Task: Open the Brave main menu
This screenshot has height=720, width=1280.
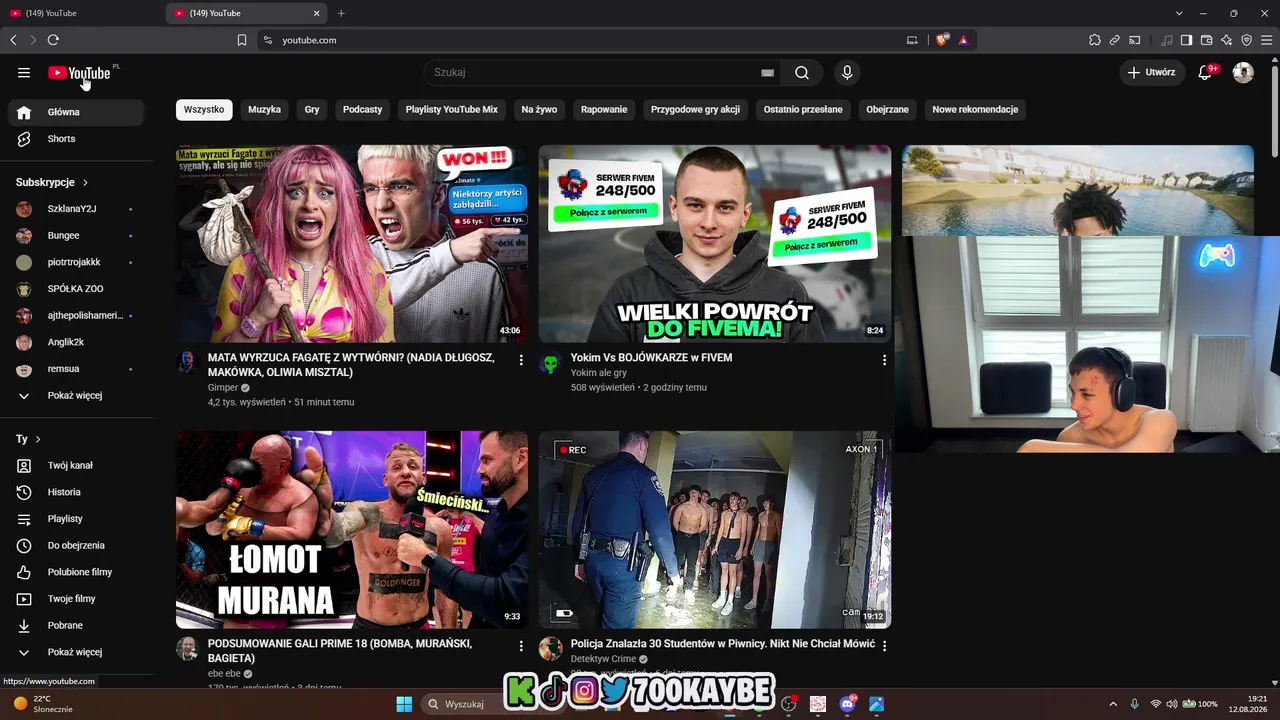Action: (1266, 40)
